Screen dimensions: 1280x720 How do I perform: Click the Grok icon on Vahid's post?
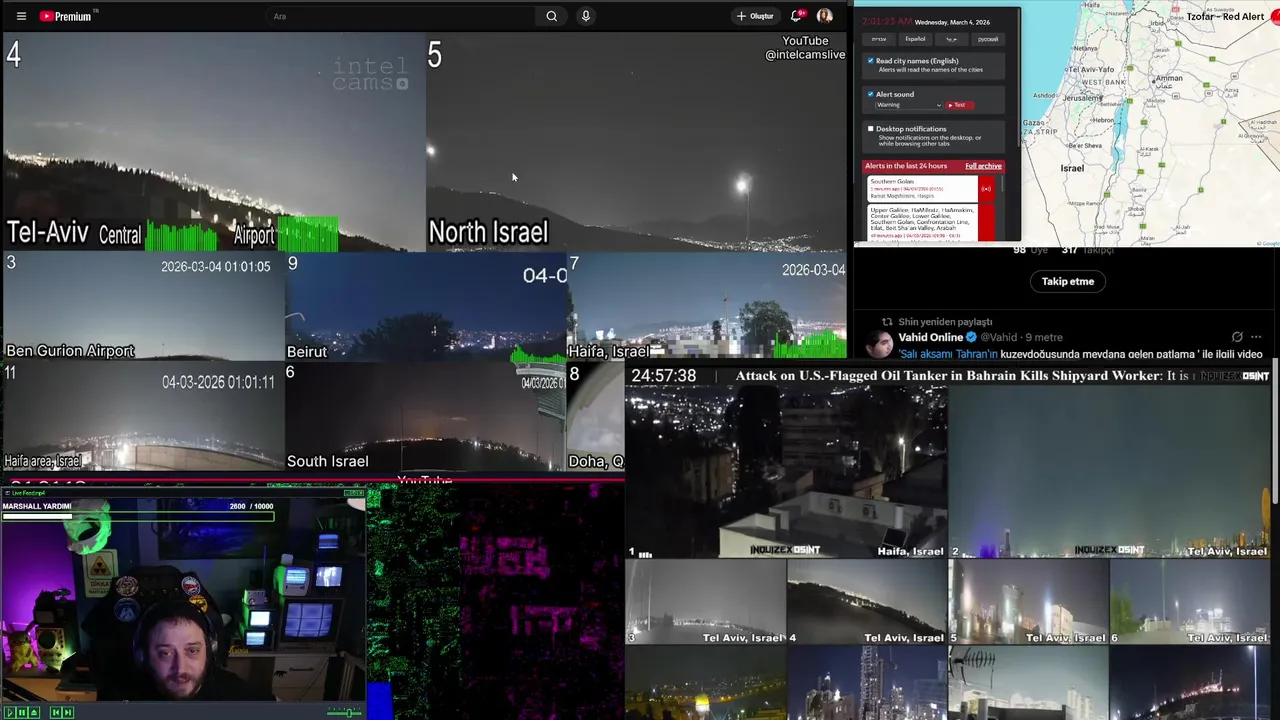coord(1237,337)
